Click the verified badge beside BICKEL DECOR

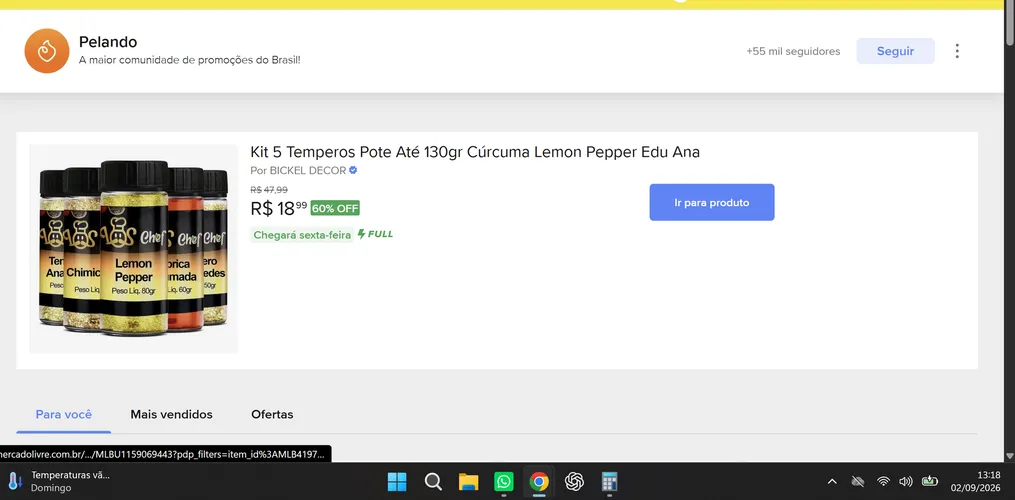point(353,170)
